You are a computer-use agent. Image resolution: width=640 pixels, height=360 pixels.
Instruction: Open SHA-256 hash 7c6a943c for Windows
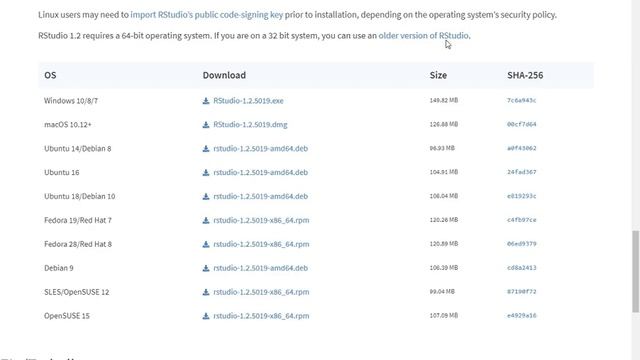[522, 100]
